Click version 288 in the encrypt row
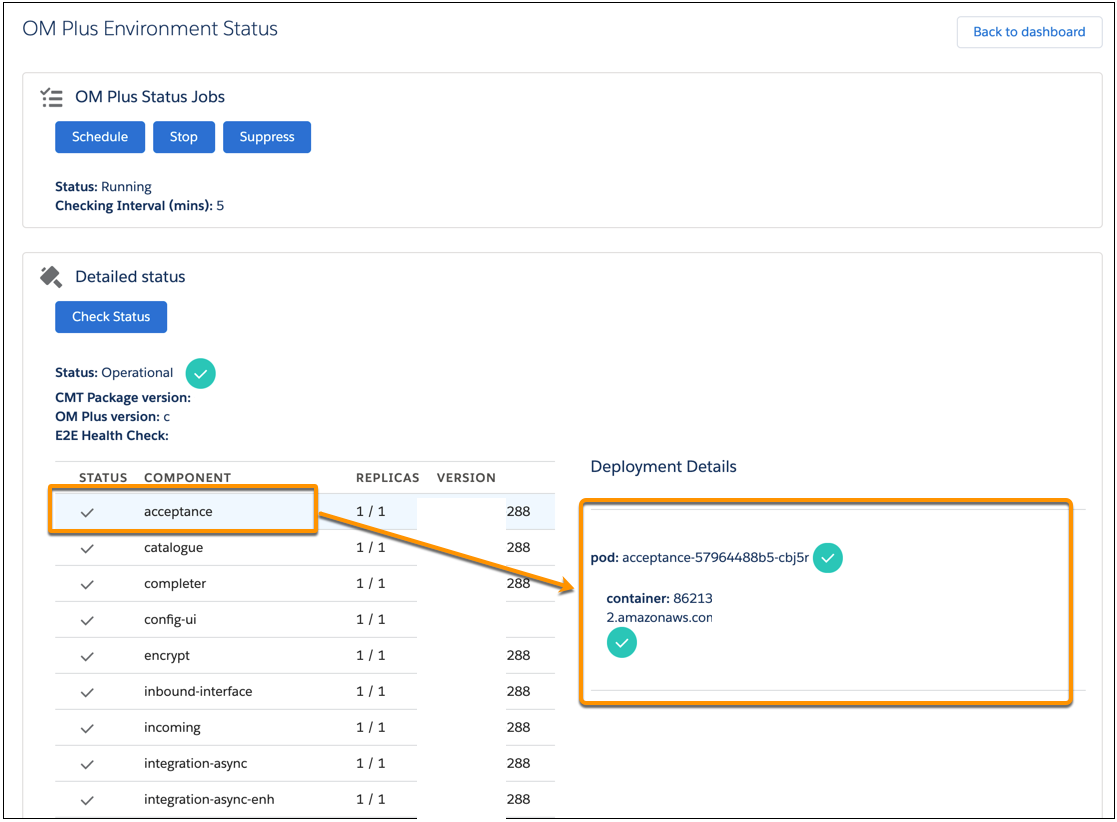 [x=518, y=655]
